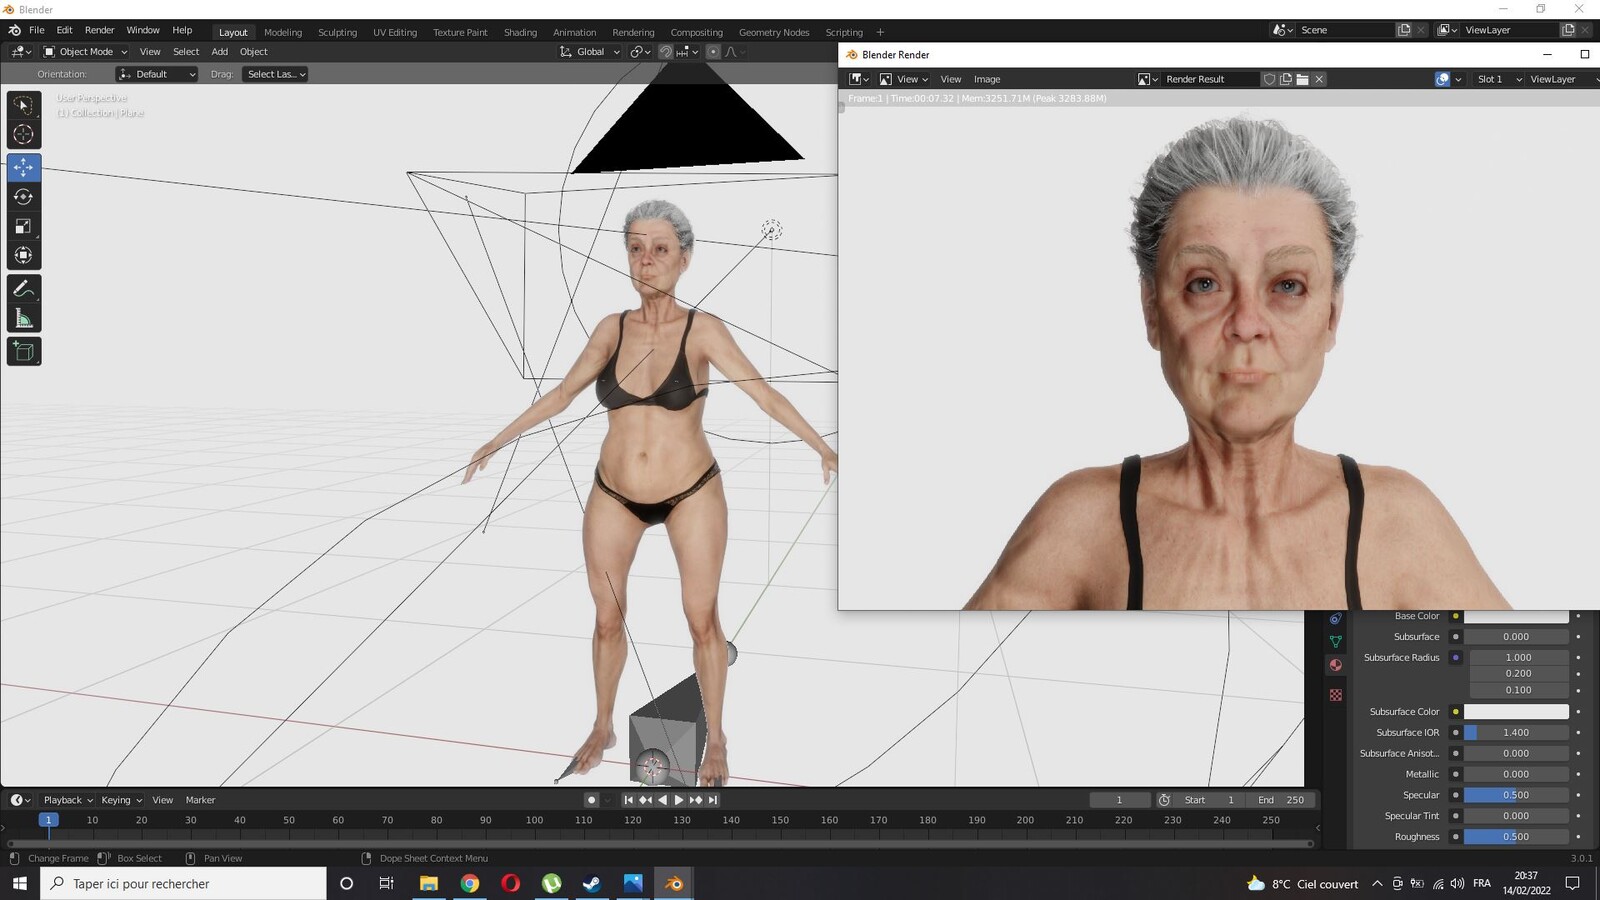This screenshot has width=1600, height=900.
Task: Select the Measure tool
Action: pyautogui.click(x=23, y=318)
